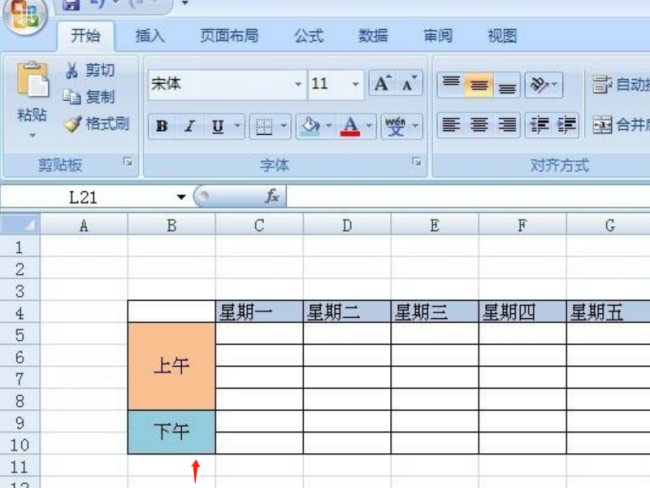Align text left
Viewport: 650px width, 488px height.
(451, 124)
